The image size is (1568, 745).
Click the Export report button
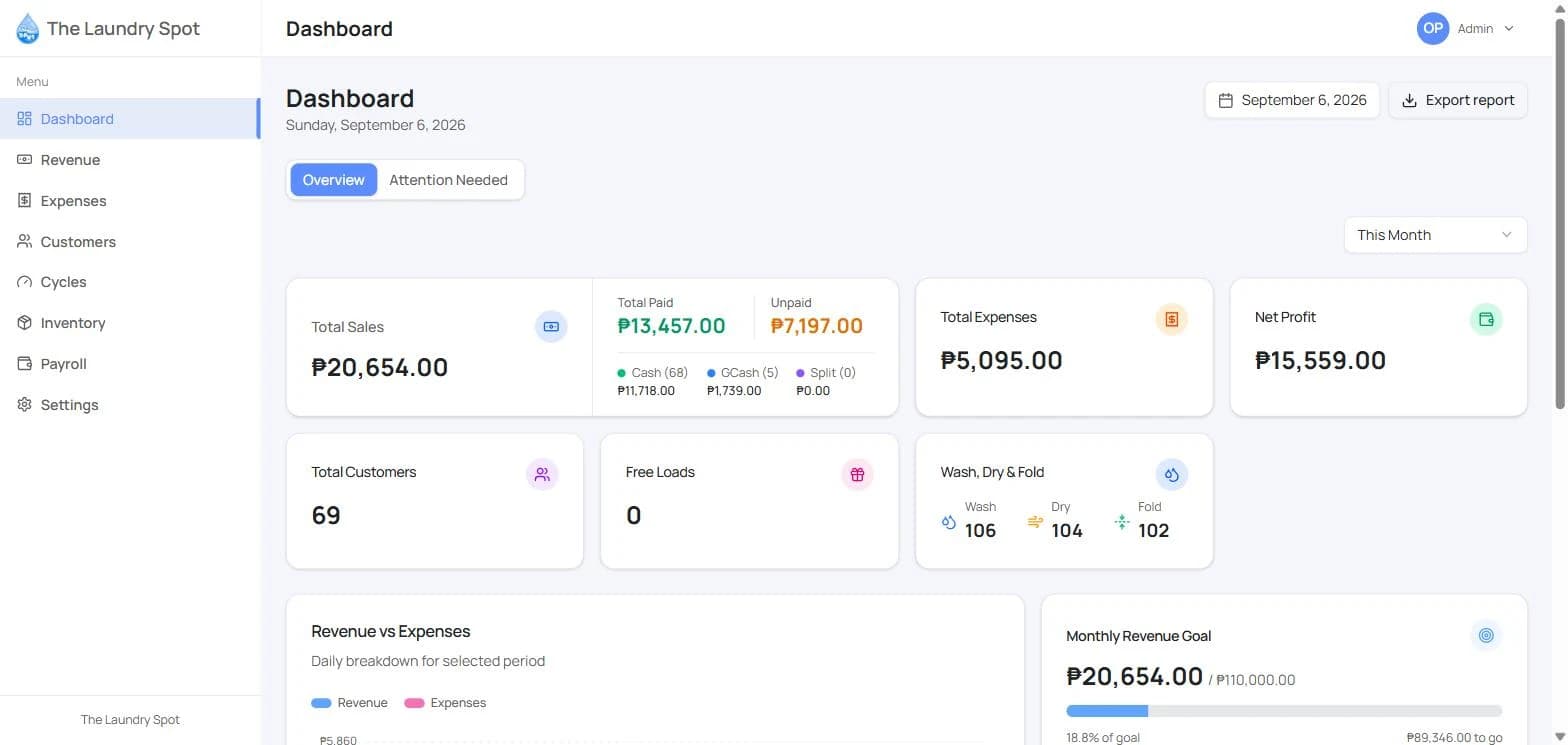point(1458,100)
